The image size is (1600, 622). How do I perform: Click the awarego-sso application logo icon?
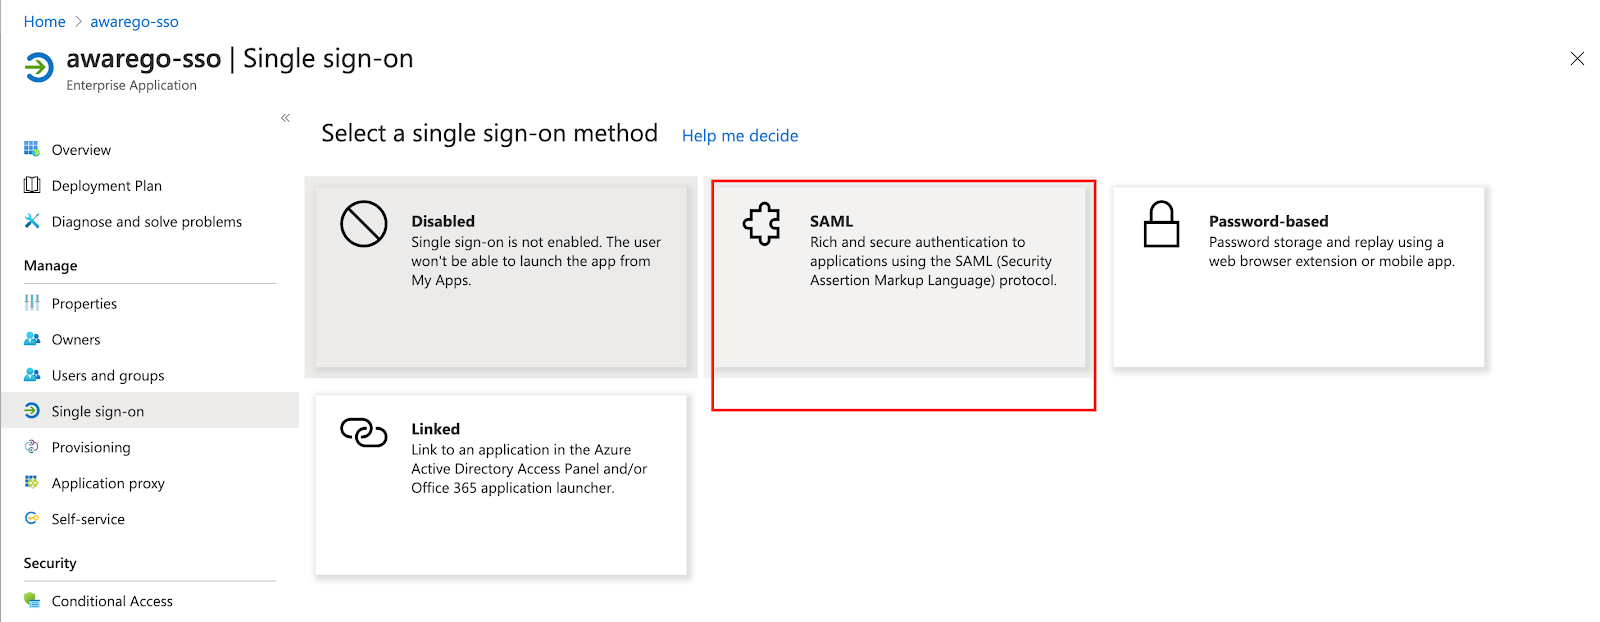click(39, 67)
